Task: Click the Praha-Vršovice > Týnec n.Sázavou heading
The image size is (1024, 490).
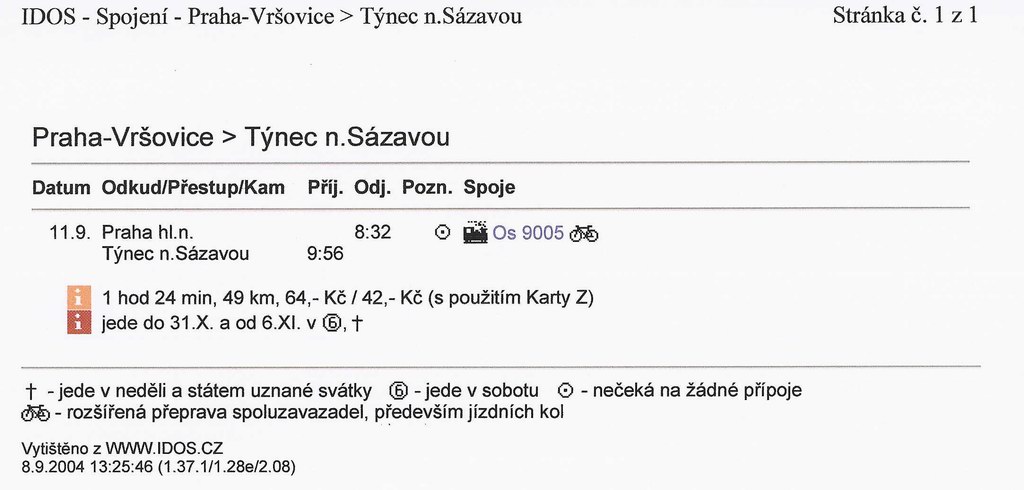Action: 241,138
